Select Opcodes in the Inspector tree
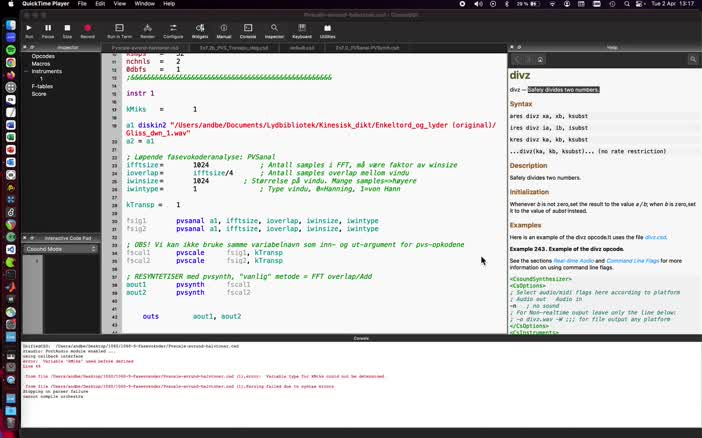The width and height of the screenshot is (702, 438). tap(43, 56)
